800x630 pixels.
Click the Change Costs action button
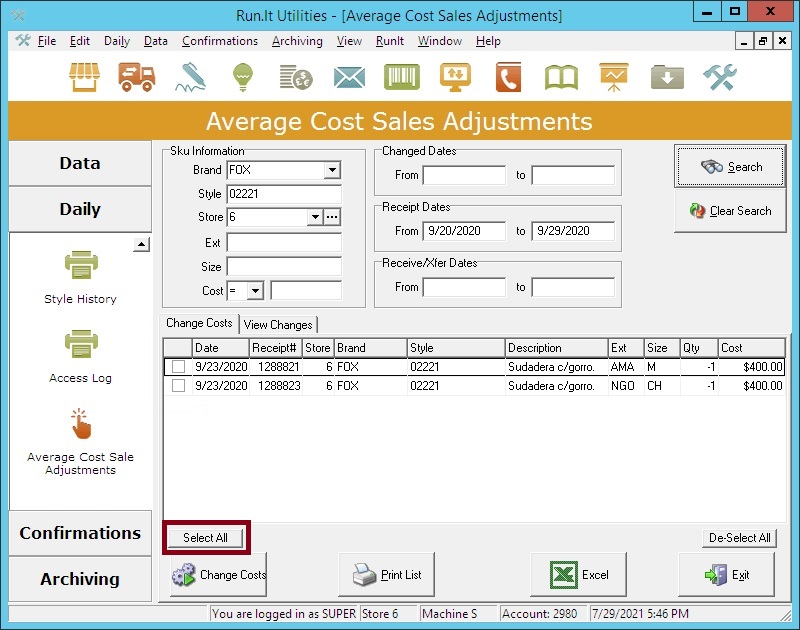point(218,575)
